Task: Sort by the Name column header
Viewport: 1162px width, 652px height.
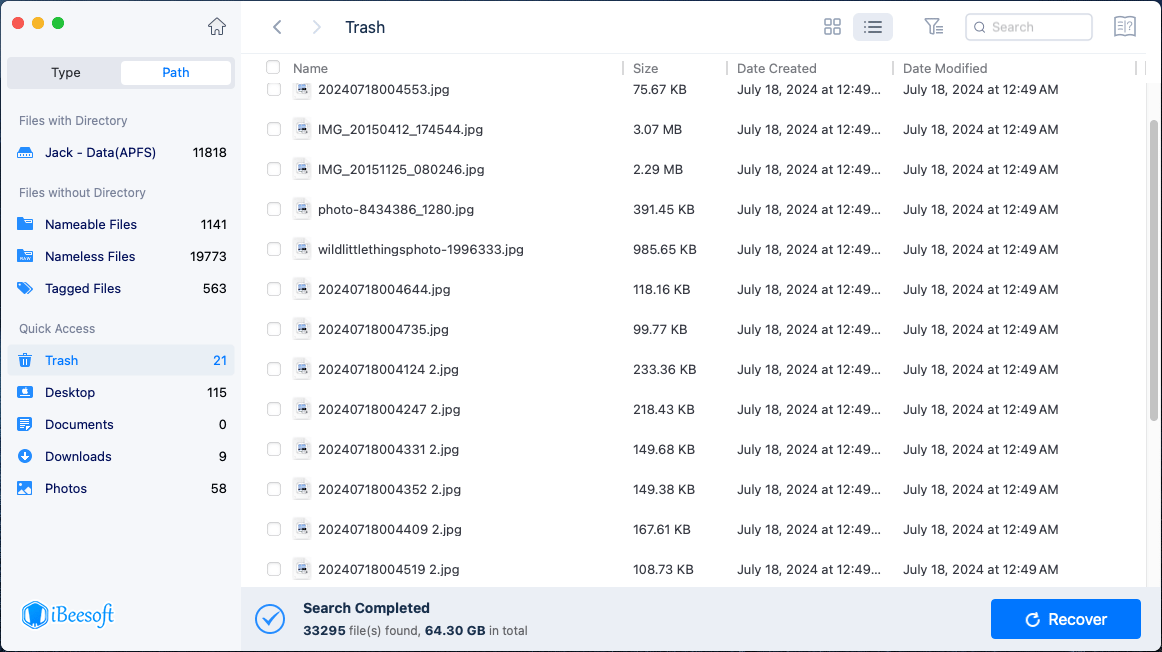Action: [310, 68]
